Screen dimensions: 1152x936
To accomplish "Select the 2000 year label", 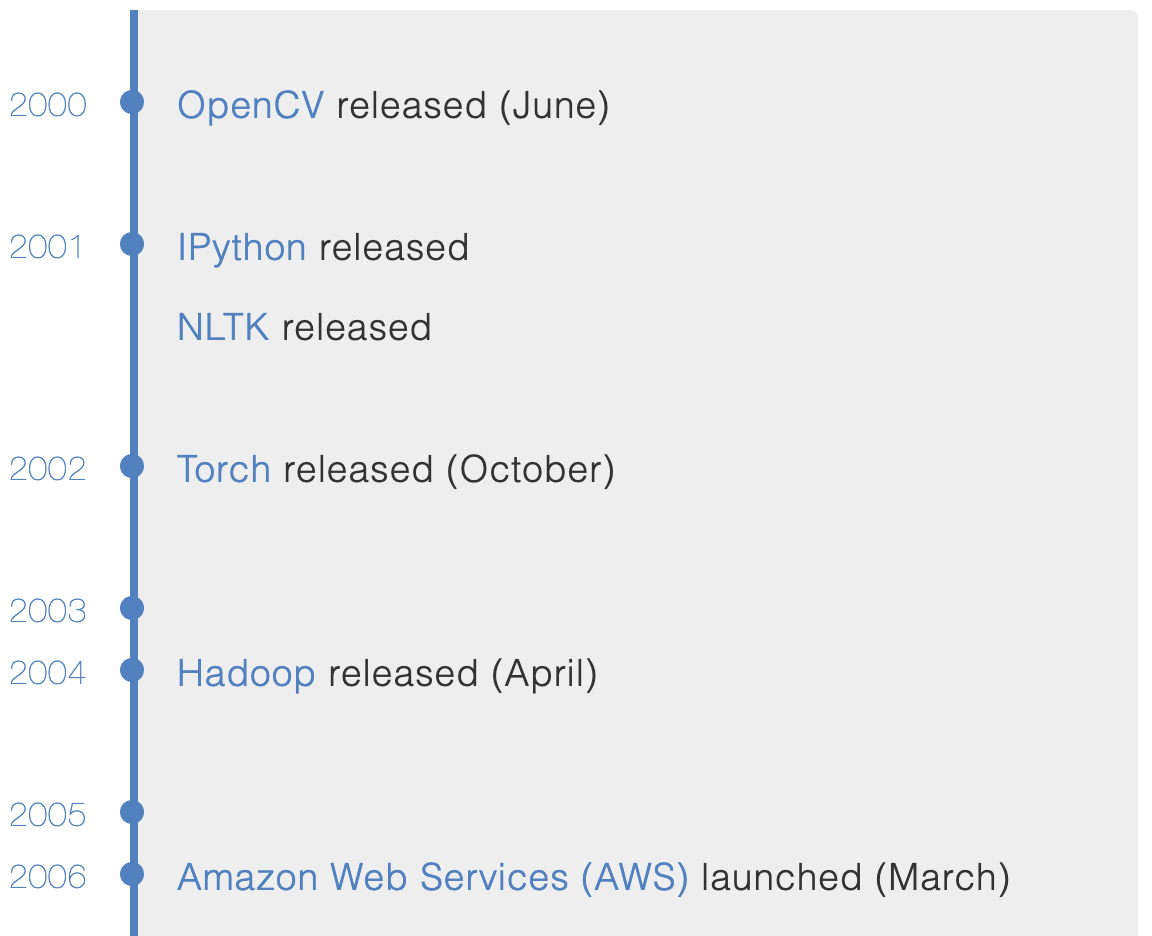I will tap(48, 105).
